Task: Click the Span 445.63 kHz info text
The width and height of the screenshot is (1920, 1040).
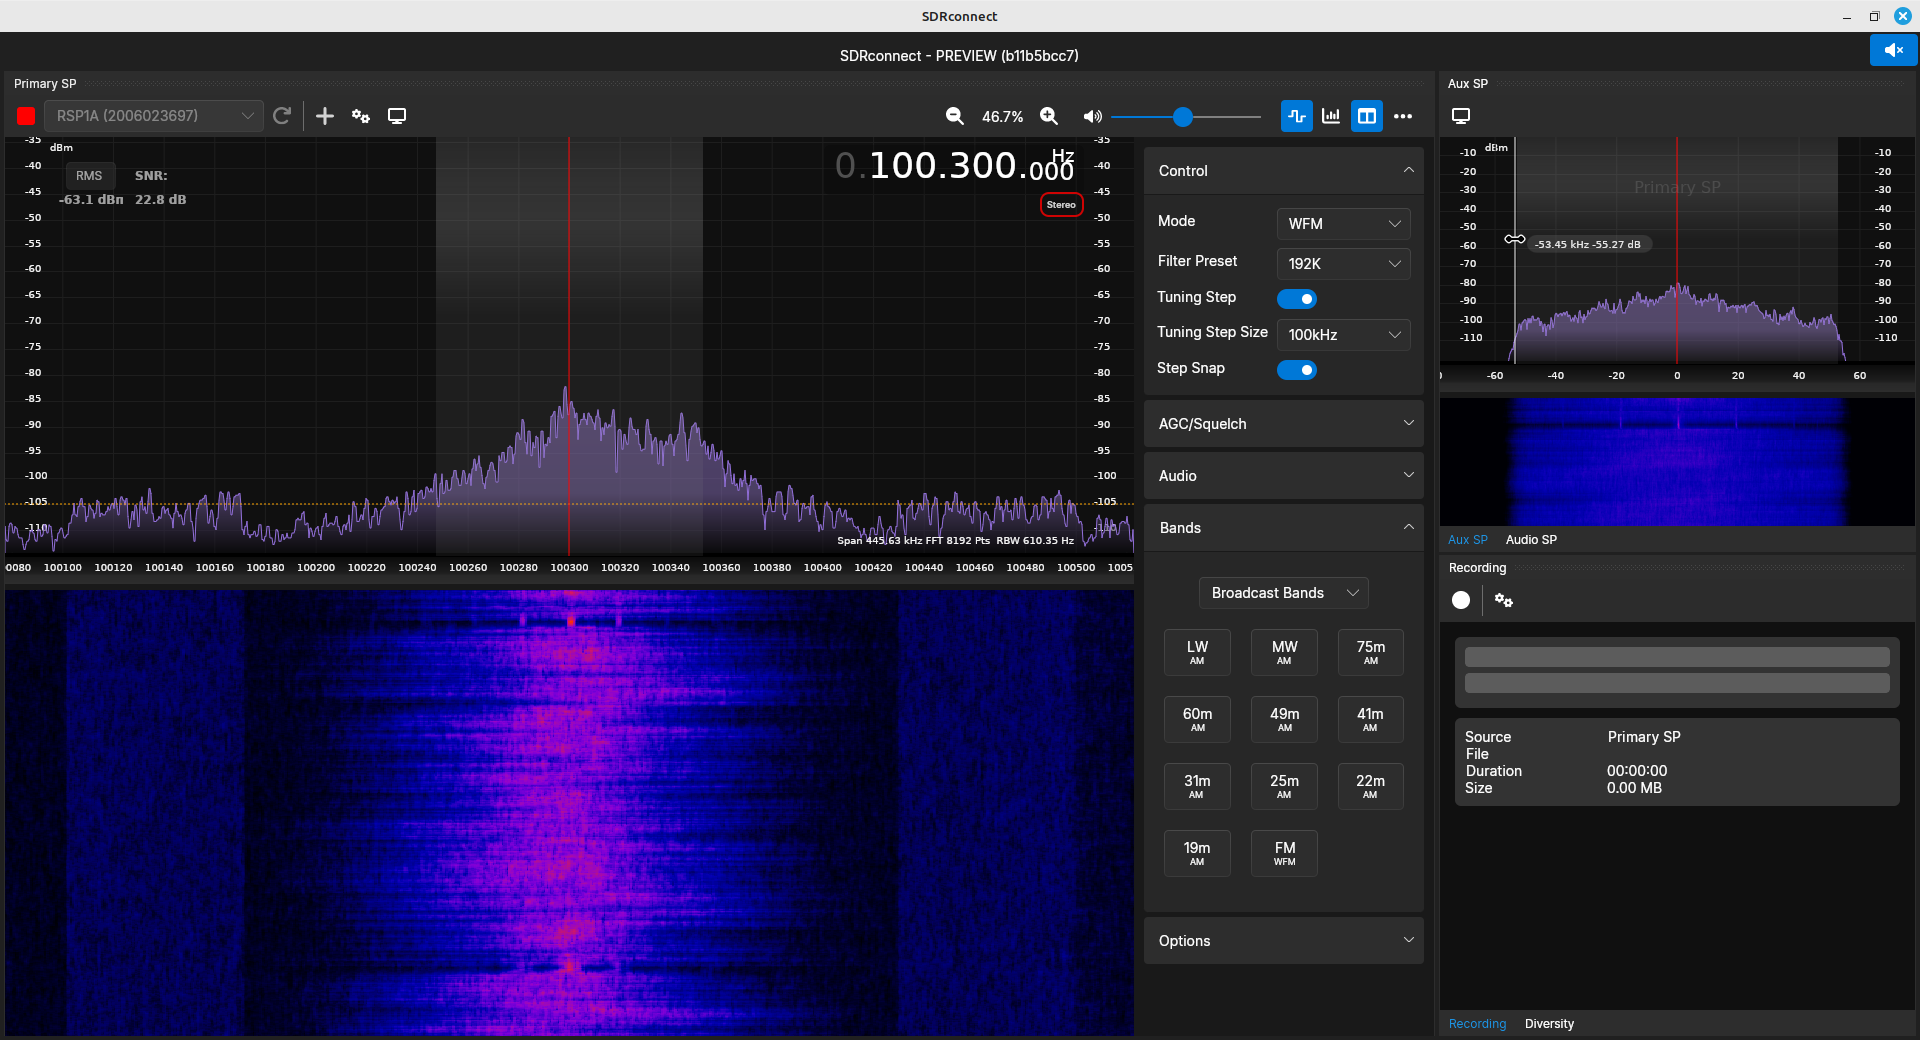Action: coord(955,541)
